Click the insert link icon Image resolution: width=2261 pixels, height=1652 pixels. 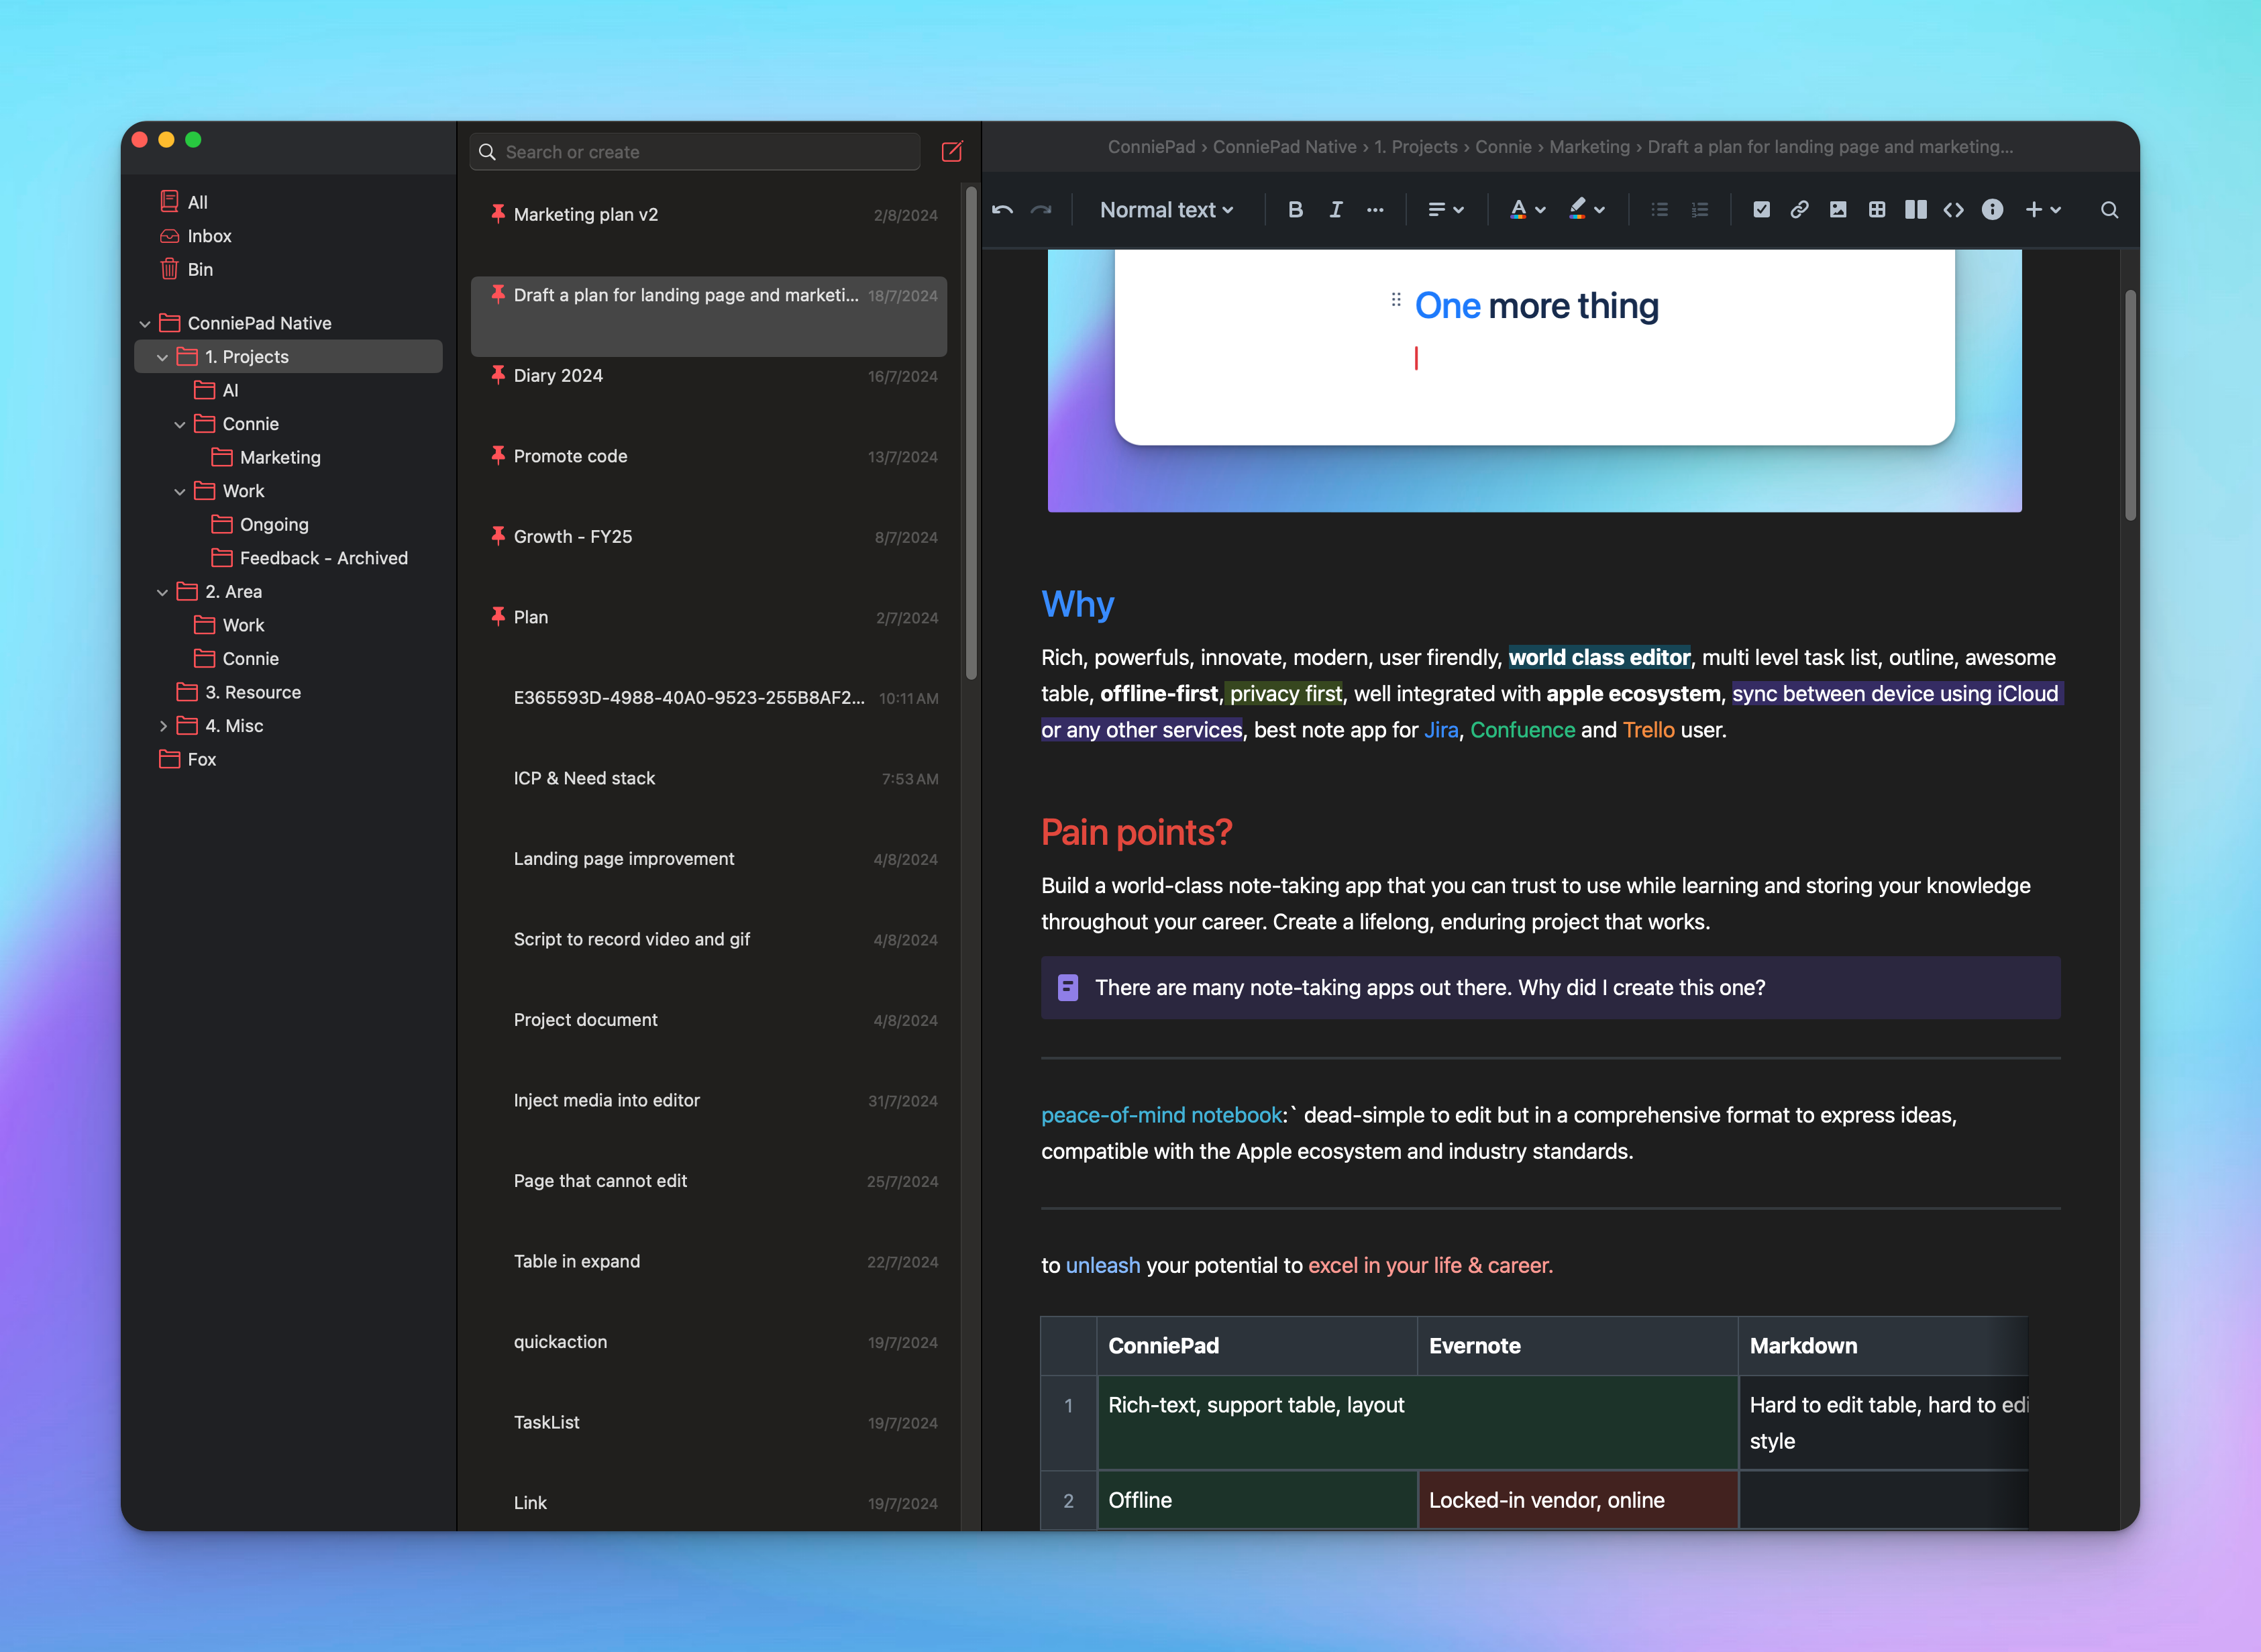(1799, 210)
